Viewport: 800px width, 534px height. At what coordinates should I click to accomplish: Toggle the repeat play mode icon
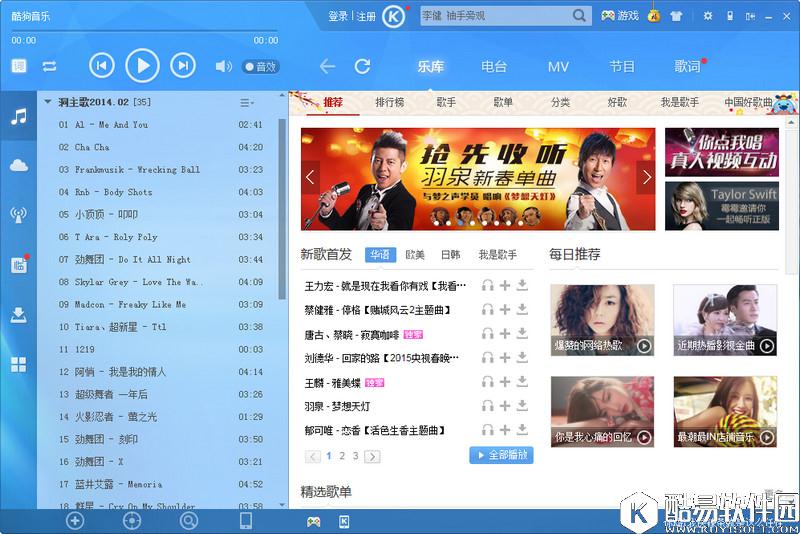[x=49, y=66]
